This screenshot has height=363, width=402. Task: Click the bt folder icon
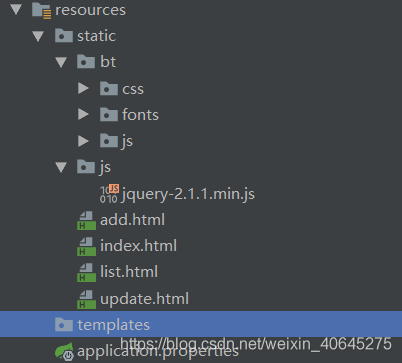click(x=86, y=61)
